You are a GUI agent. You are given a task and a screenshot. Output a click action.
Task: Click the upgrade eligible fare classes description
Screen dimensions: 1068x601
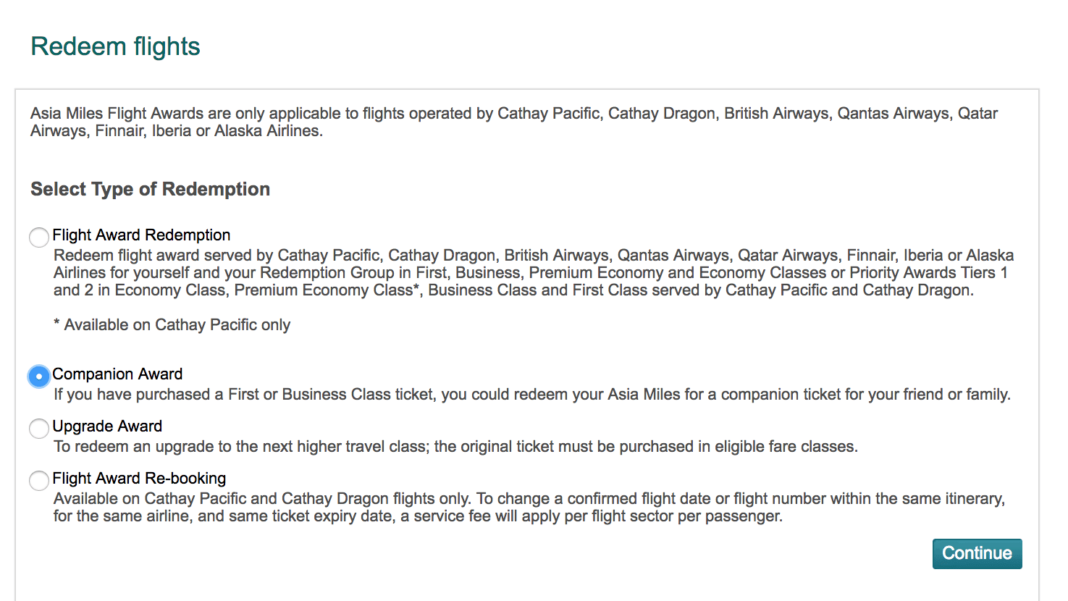pos(455,446)
